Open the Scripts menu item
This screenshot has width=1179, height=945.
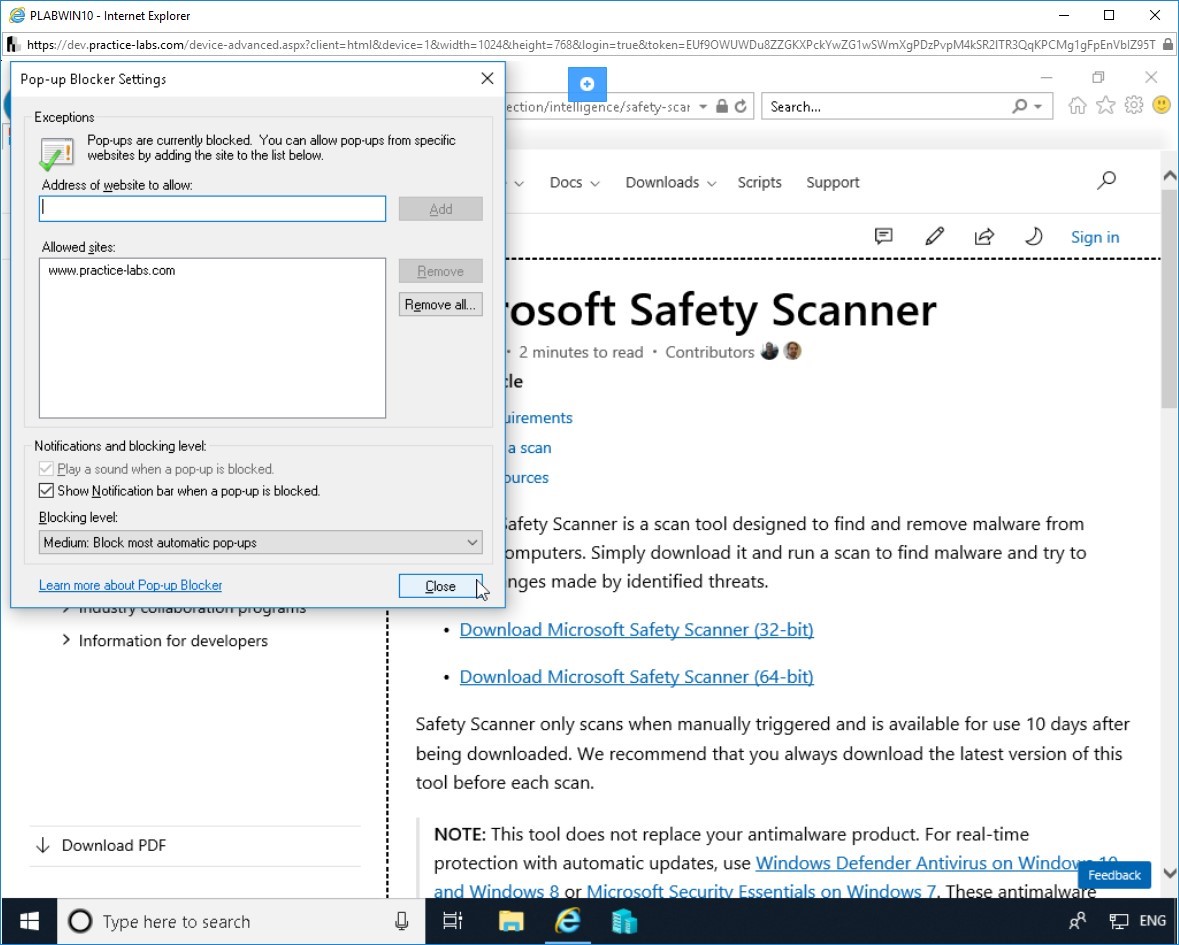tap(759, 182)
